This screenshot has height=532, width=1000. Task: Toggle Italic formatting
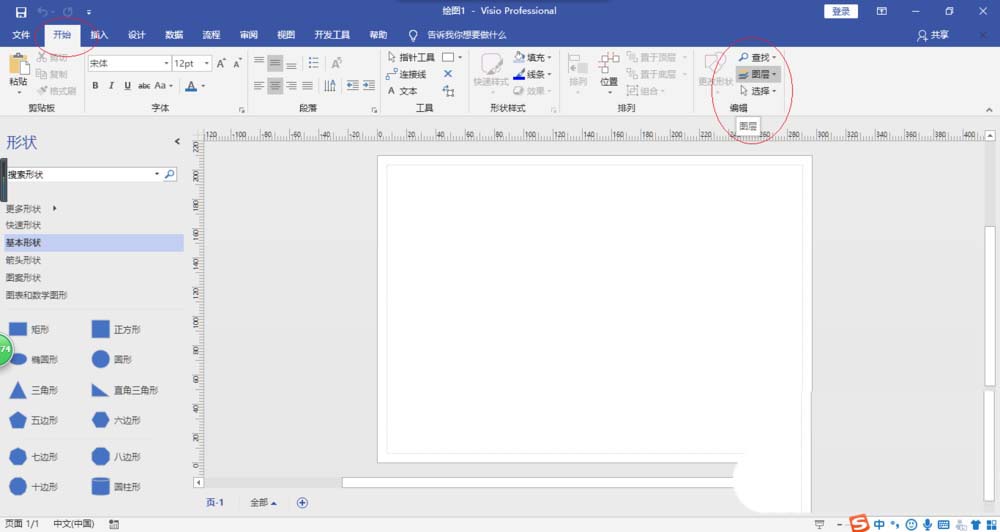tap(111, 85)
